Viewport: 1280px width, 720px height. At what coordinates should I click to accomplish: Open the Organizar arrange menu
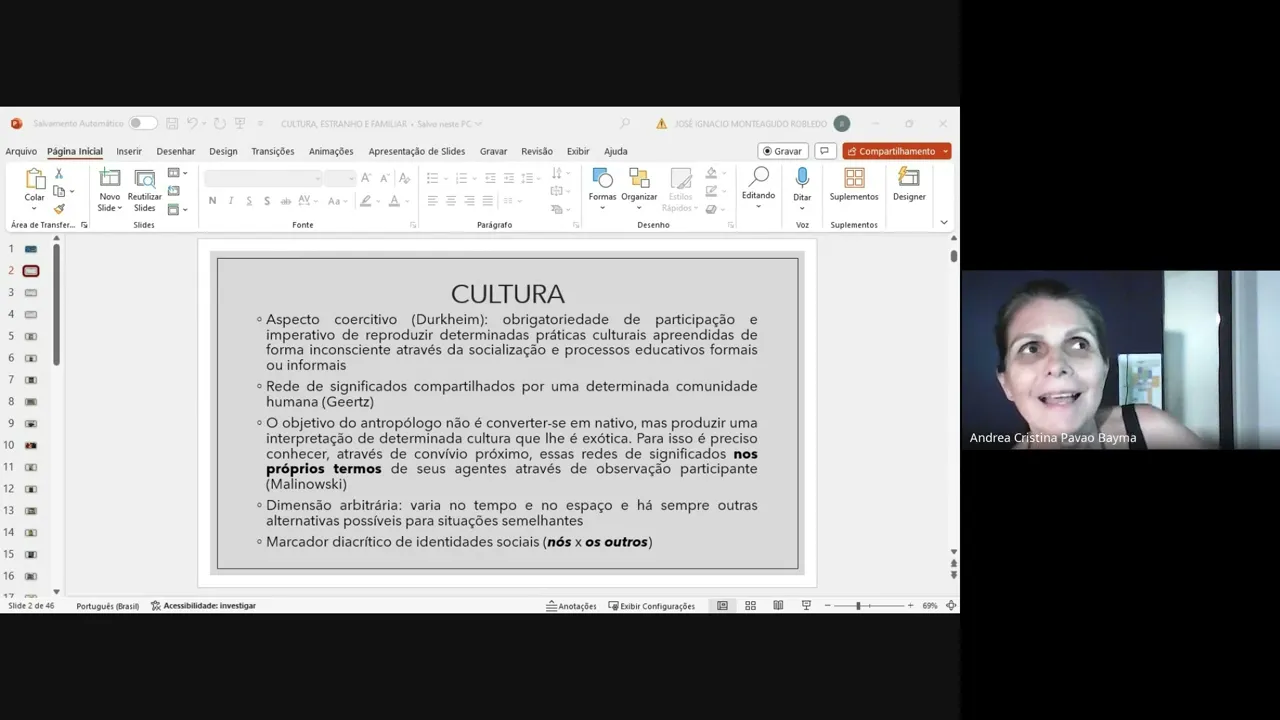click(639, 189)
